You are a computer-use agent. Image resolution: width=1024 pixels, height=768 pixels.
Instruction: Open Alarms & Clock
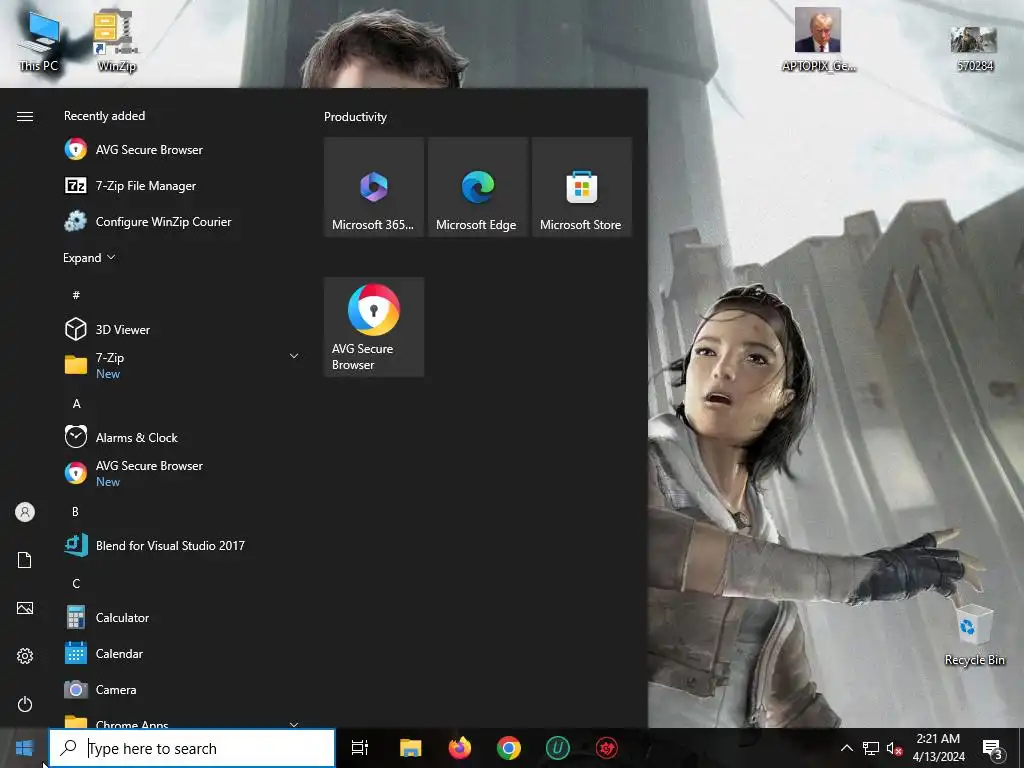180,437
